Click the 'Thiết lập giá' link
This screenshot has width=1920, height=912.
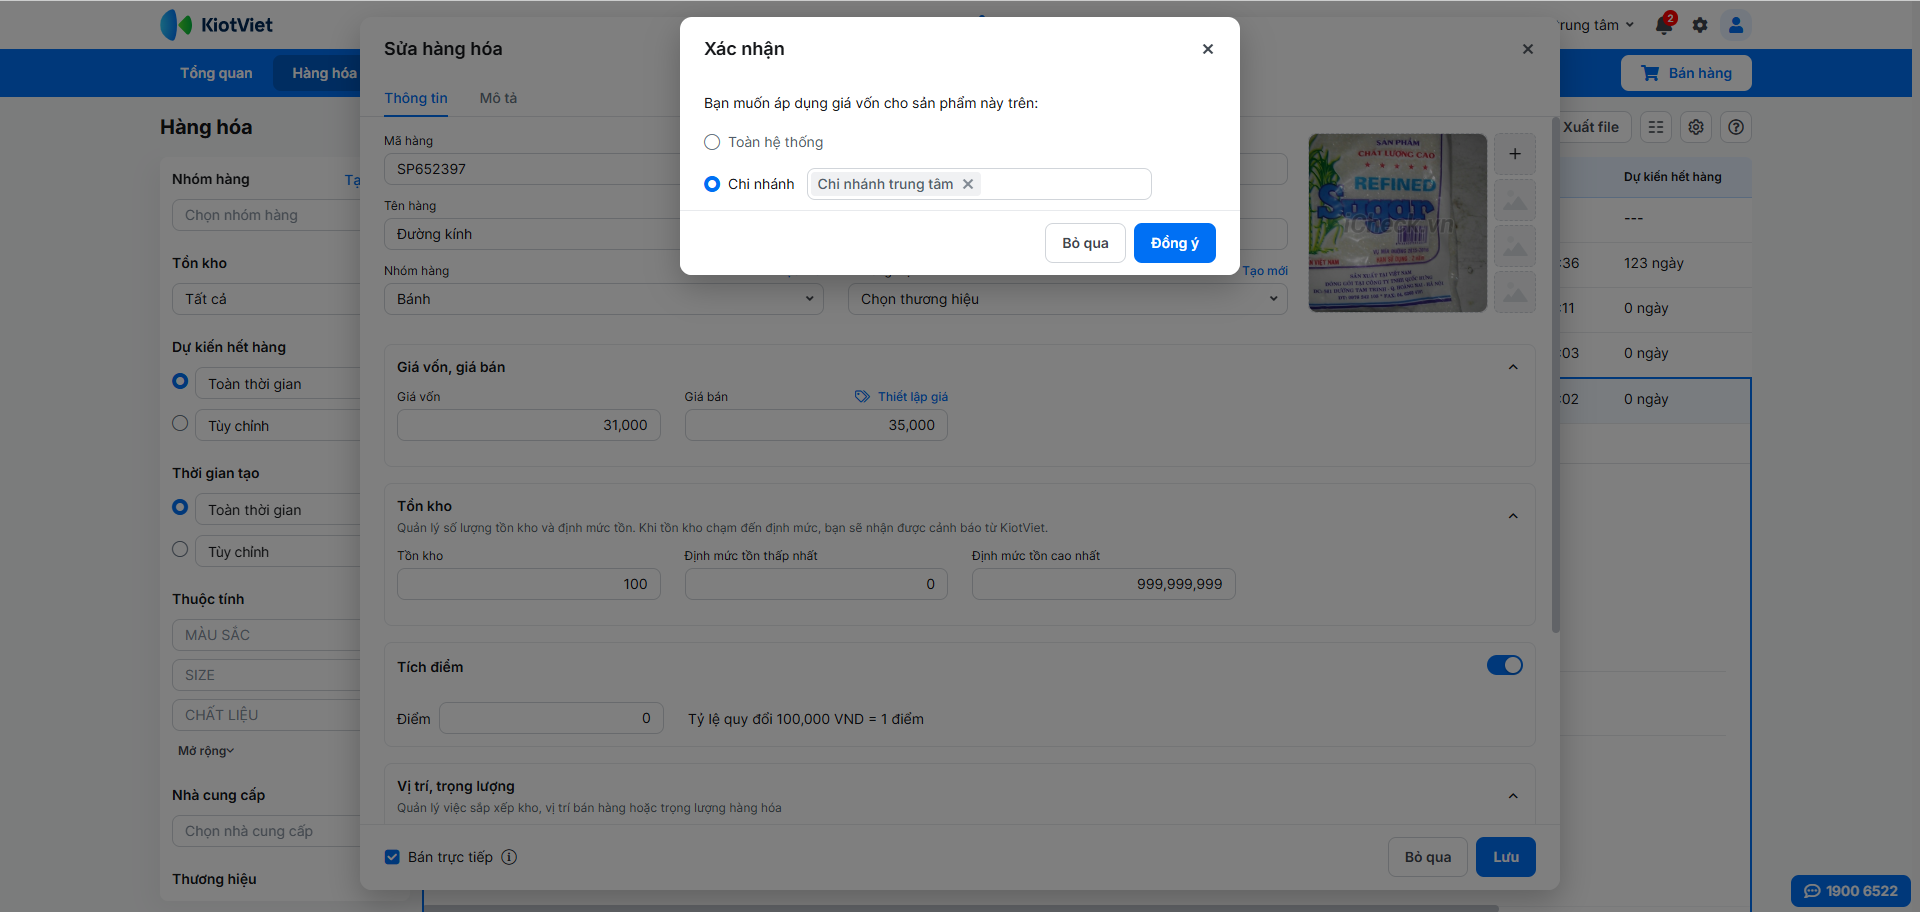pos(911,397)
